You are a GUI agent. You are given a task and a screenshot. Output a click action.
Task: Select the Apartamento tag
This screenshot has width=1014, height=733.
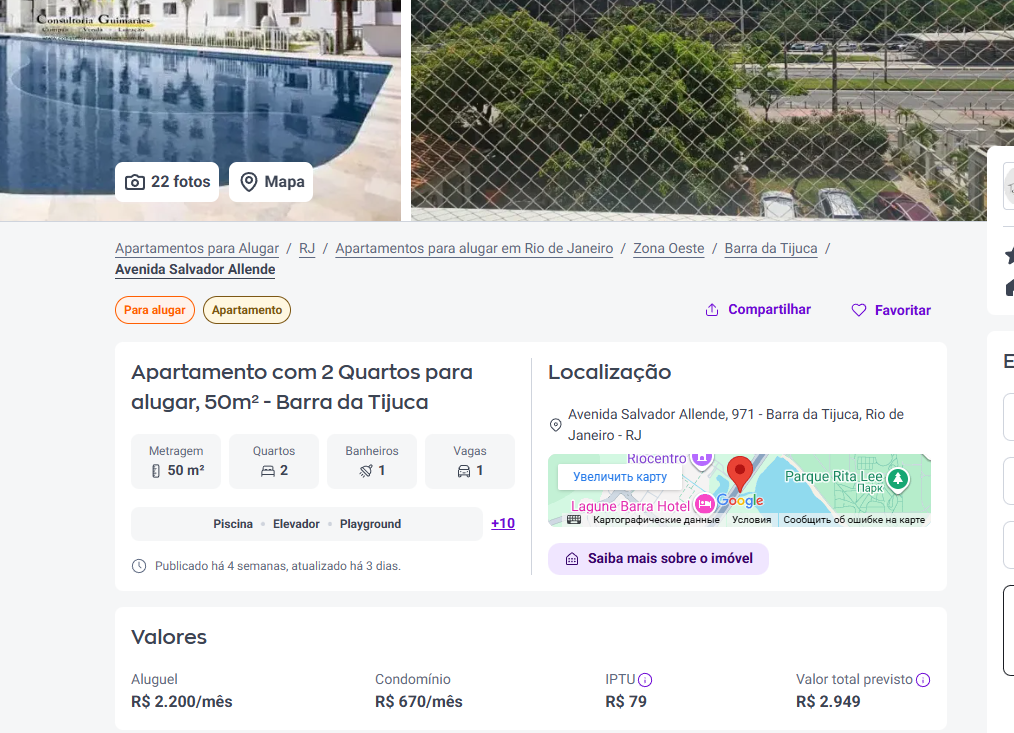tap(247, 310)
